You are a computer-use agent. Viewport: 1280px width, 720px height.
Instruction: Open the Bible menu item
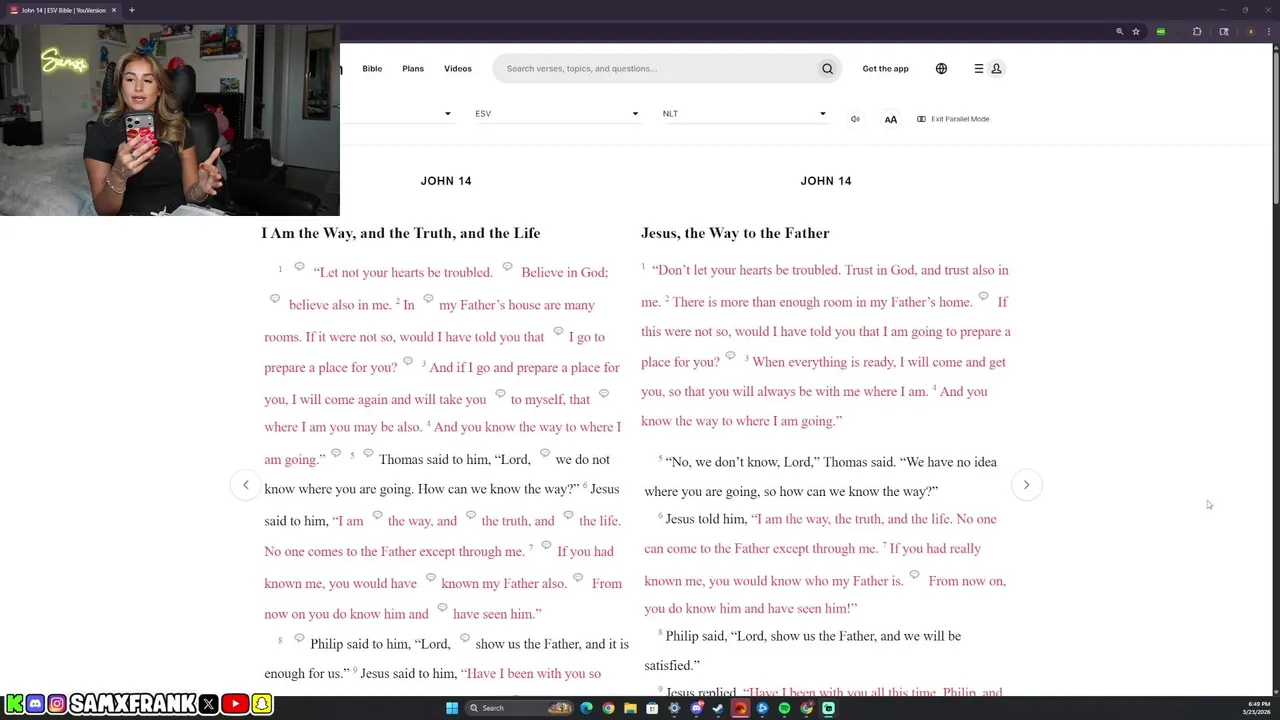(x=372, y=69)
